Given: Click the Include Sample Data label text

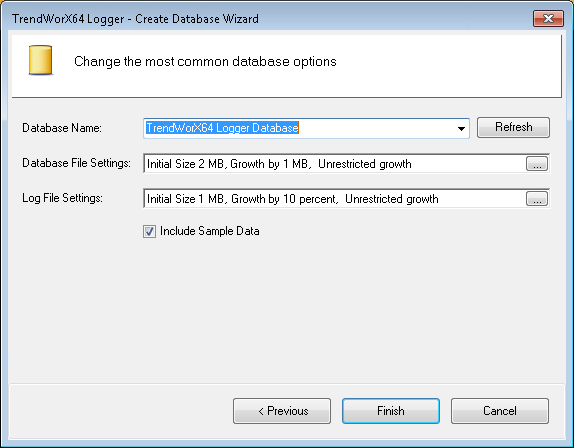Looking at the screenshot, I should click(x=210, y=231).
